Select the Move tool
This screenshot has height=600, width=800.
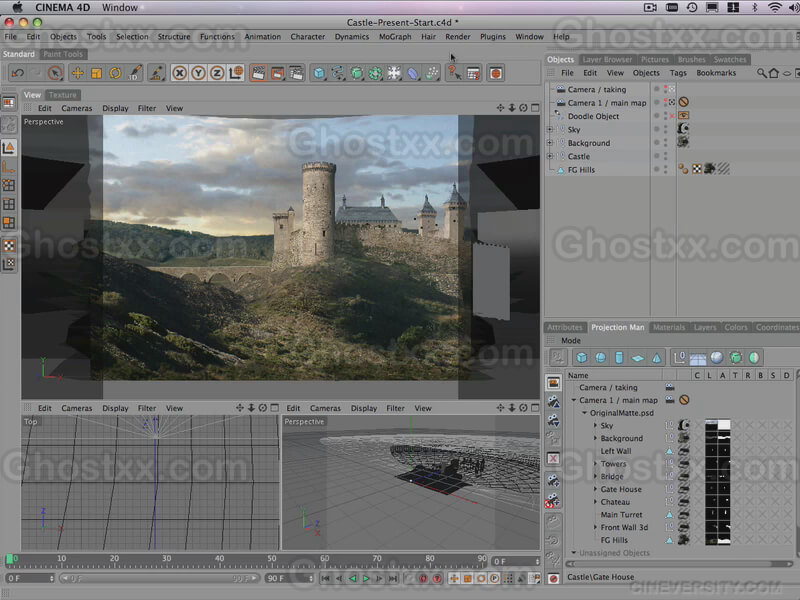(78, 73)
